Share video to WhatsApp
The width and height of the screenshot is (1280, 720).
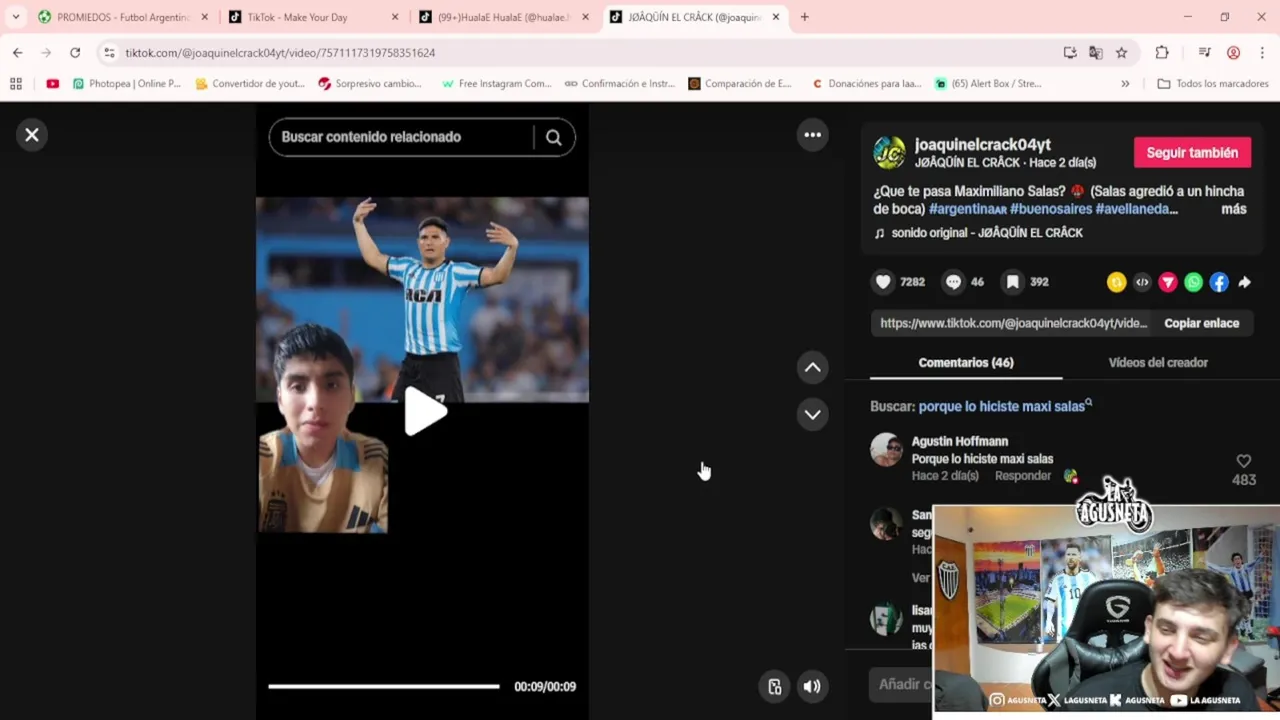(1193, 283)
